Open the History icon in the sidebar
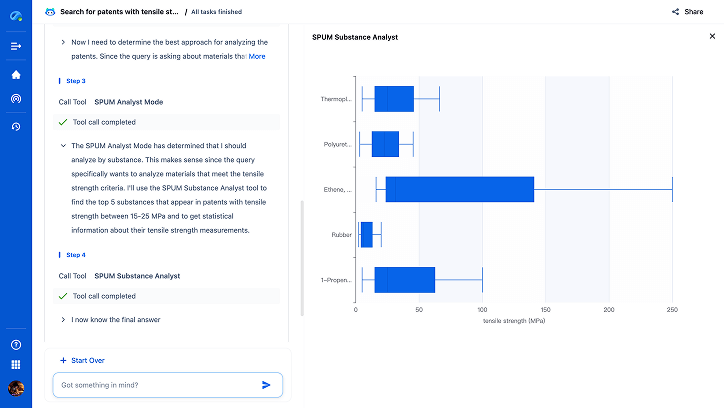The height and width of the screenshot is (408, 724). click(x=16, y=126)
